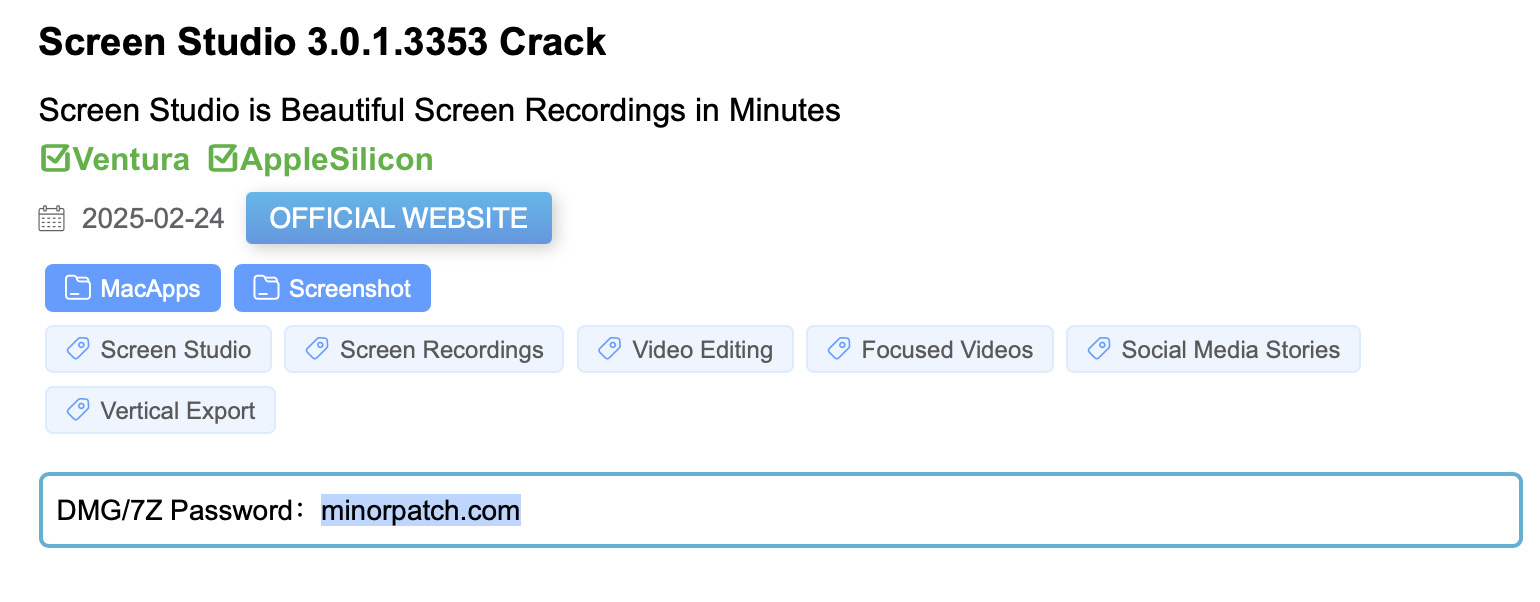
Task: Click the tag icon beside Focused Videos
Action: click(838, 349)
